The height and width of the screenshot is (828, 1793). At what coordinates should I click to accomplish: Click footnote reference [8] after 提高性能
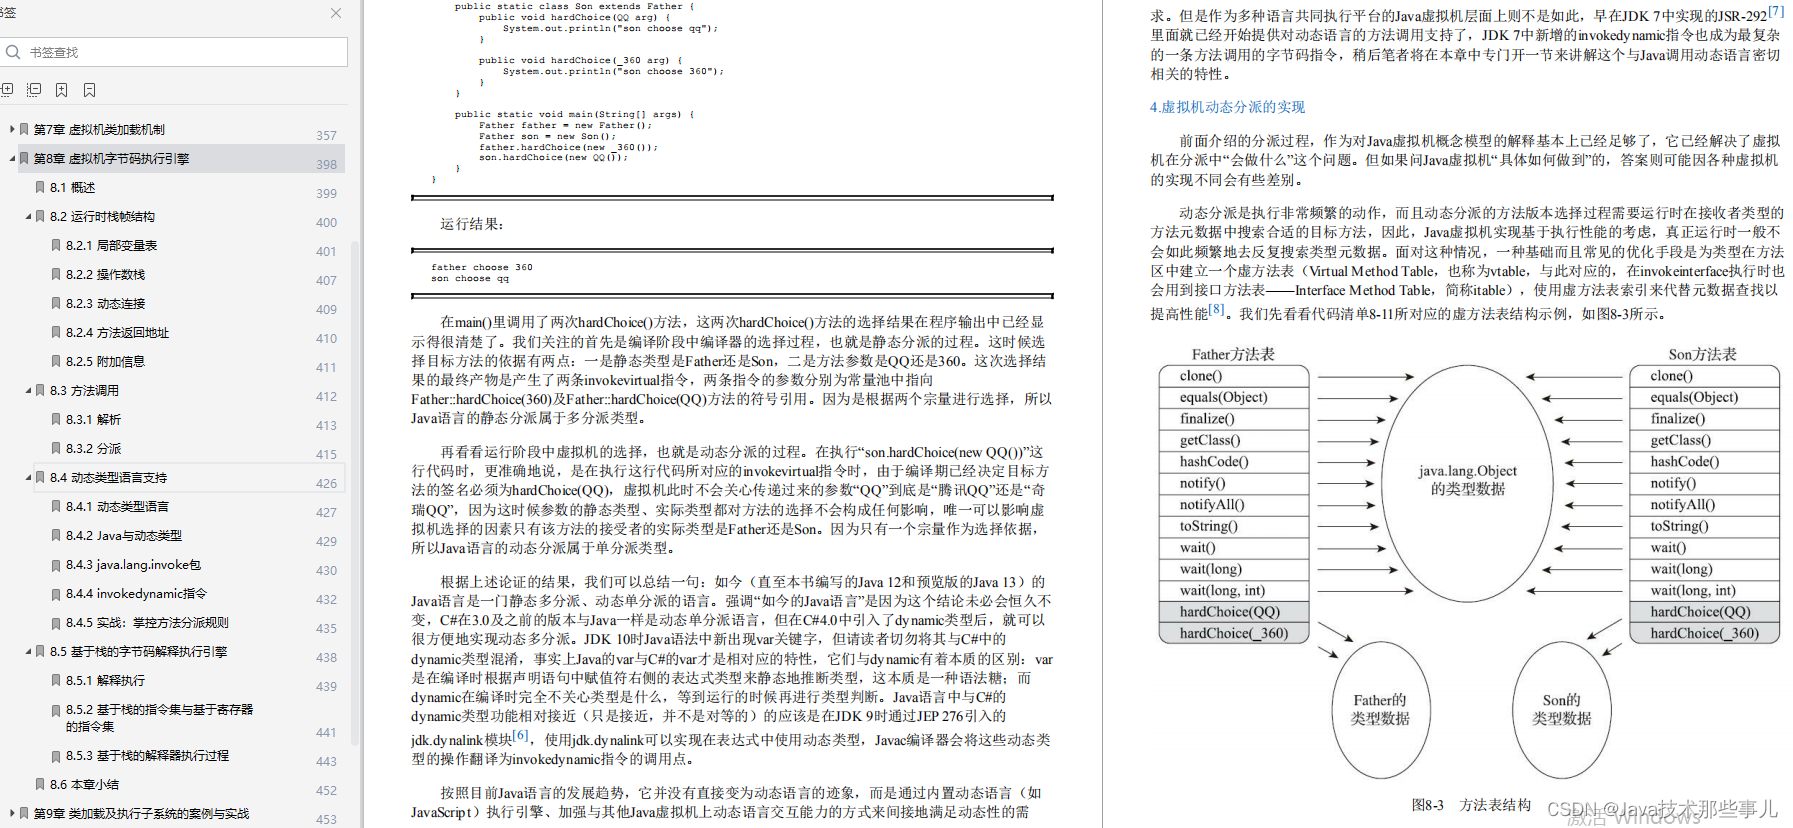point(1216,309)
